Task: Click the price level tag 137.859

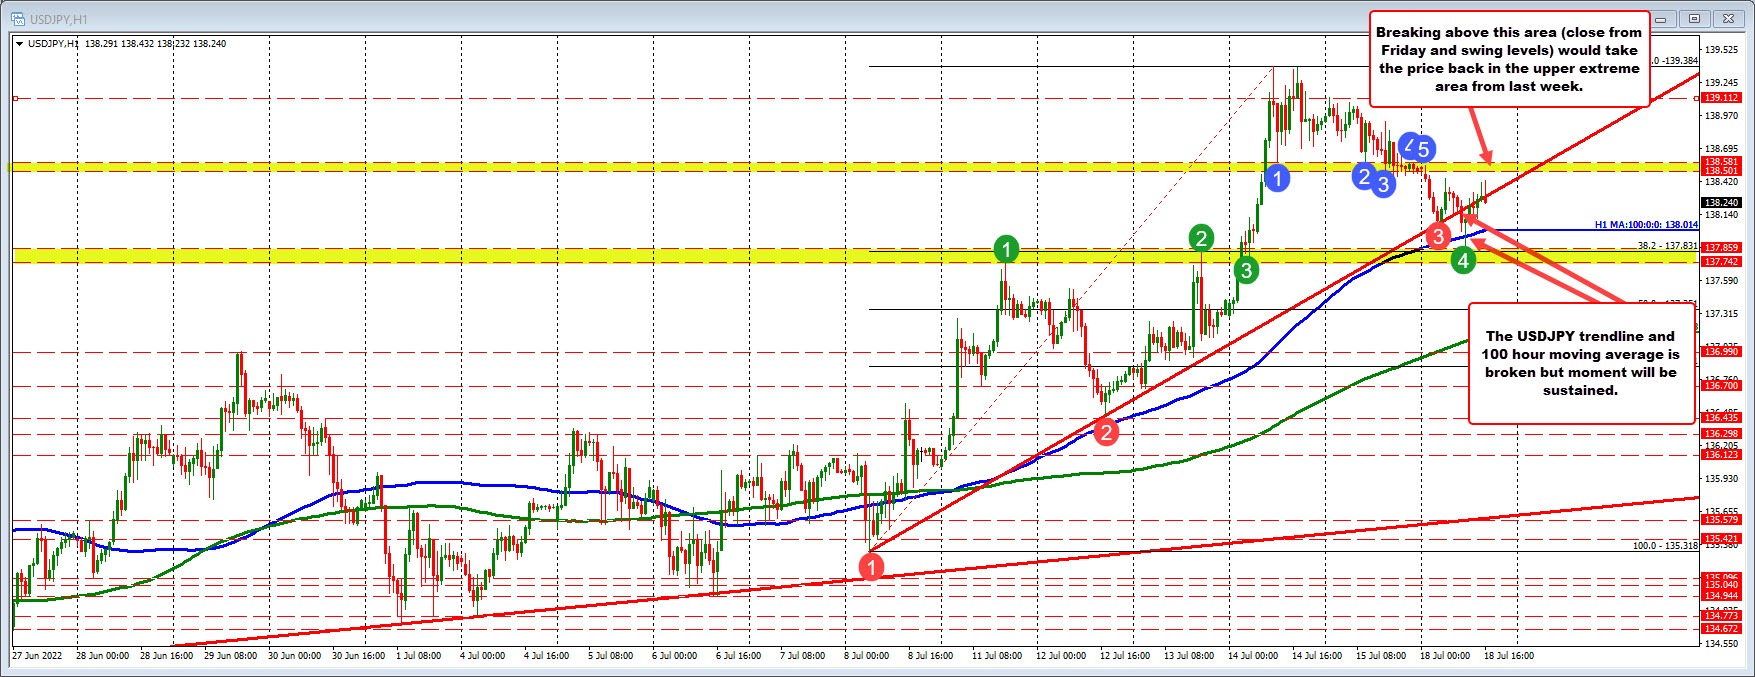Action: [x=1722, y=247]
